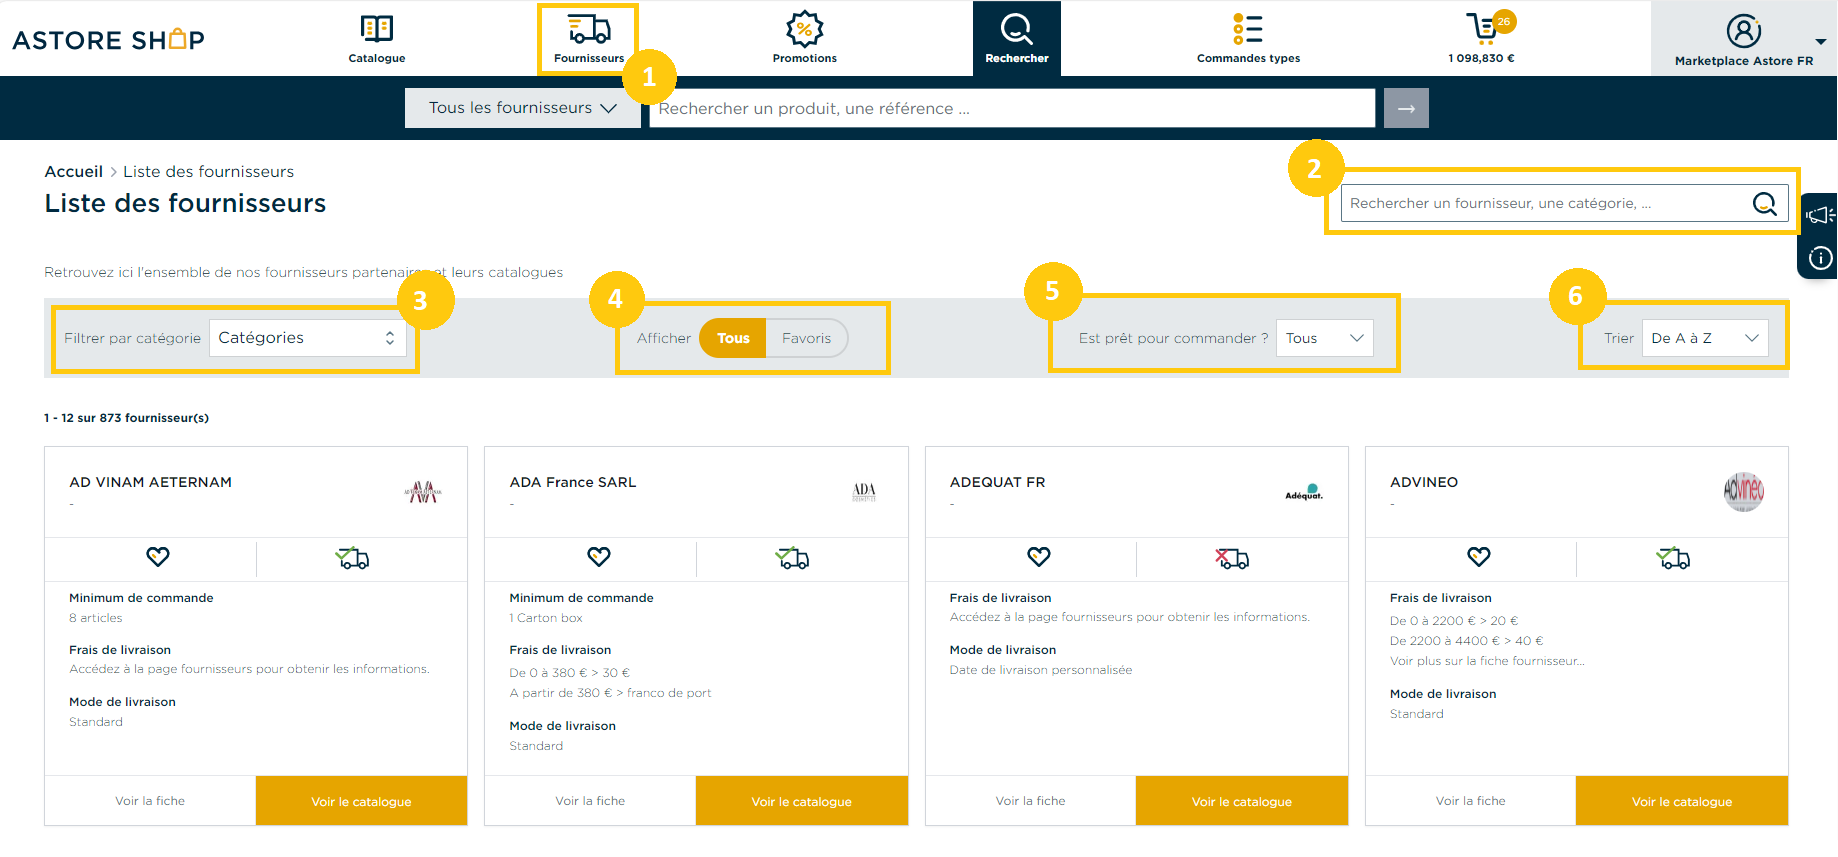Click 'Date de livraison personnalisée' text
The image size is (1838, 857).
click(x=1041, y=670)
